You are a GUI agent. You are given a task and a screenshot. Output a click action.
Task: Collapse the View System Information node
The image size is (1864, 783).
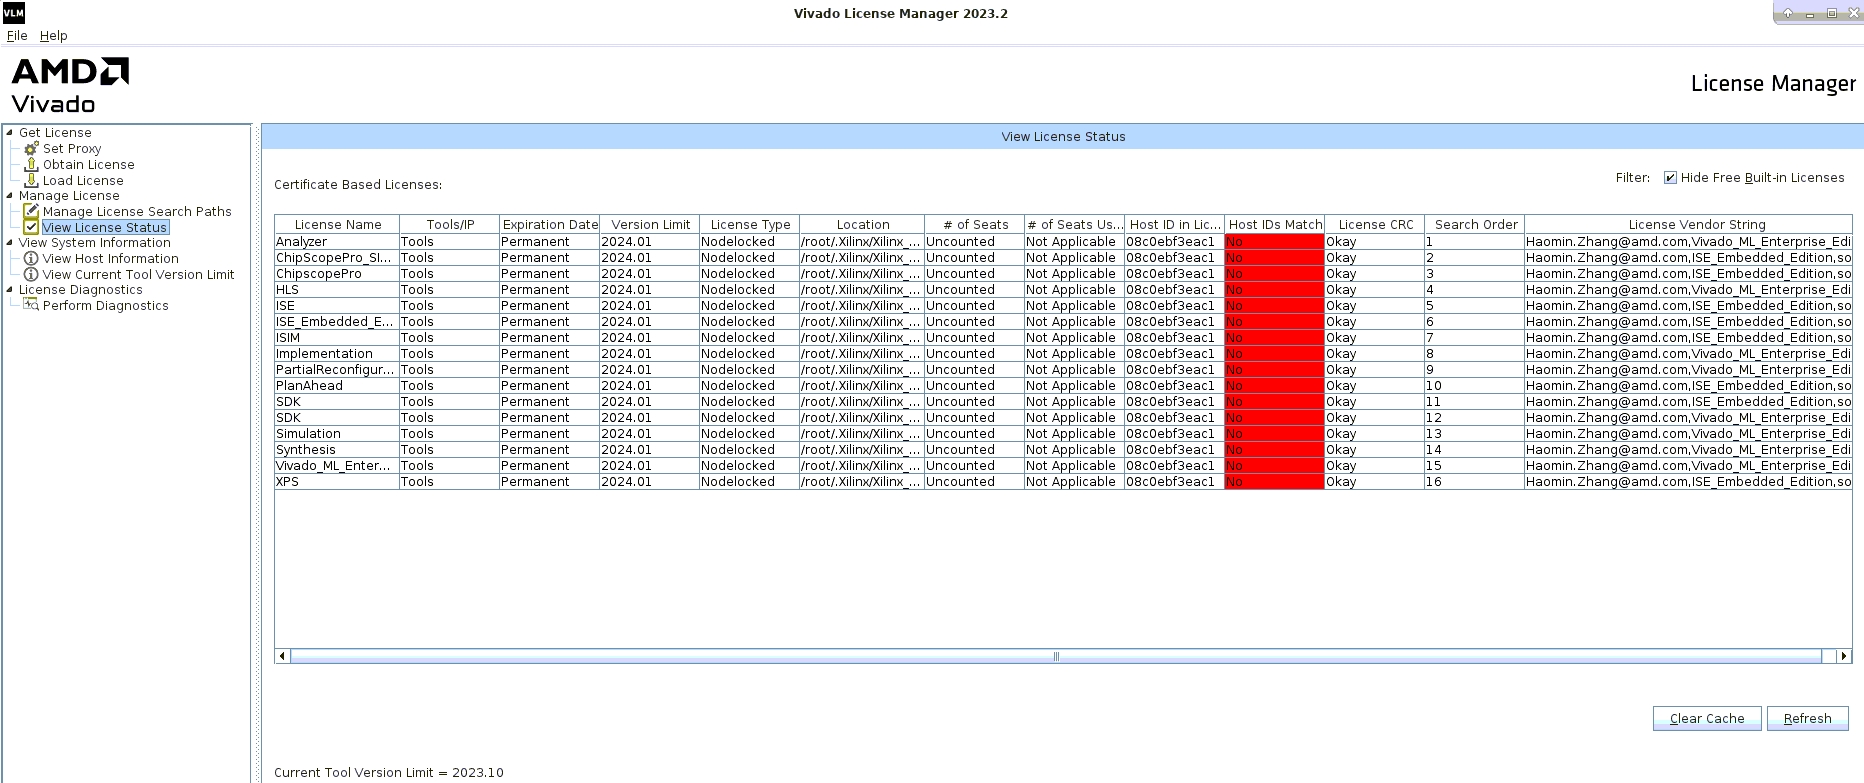[9, 242]
